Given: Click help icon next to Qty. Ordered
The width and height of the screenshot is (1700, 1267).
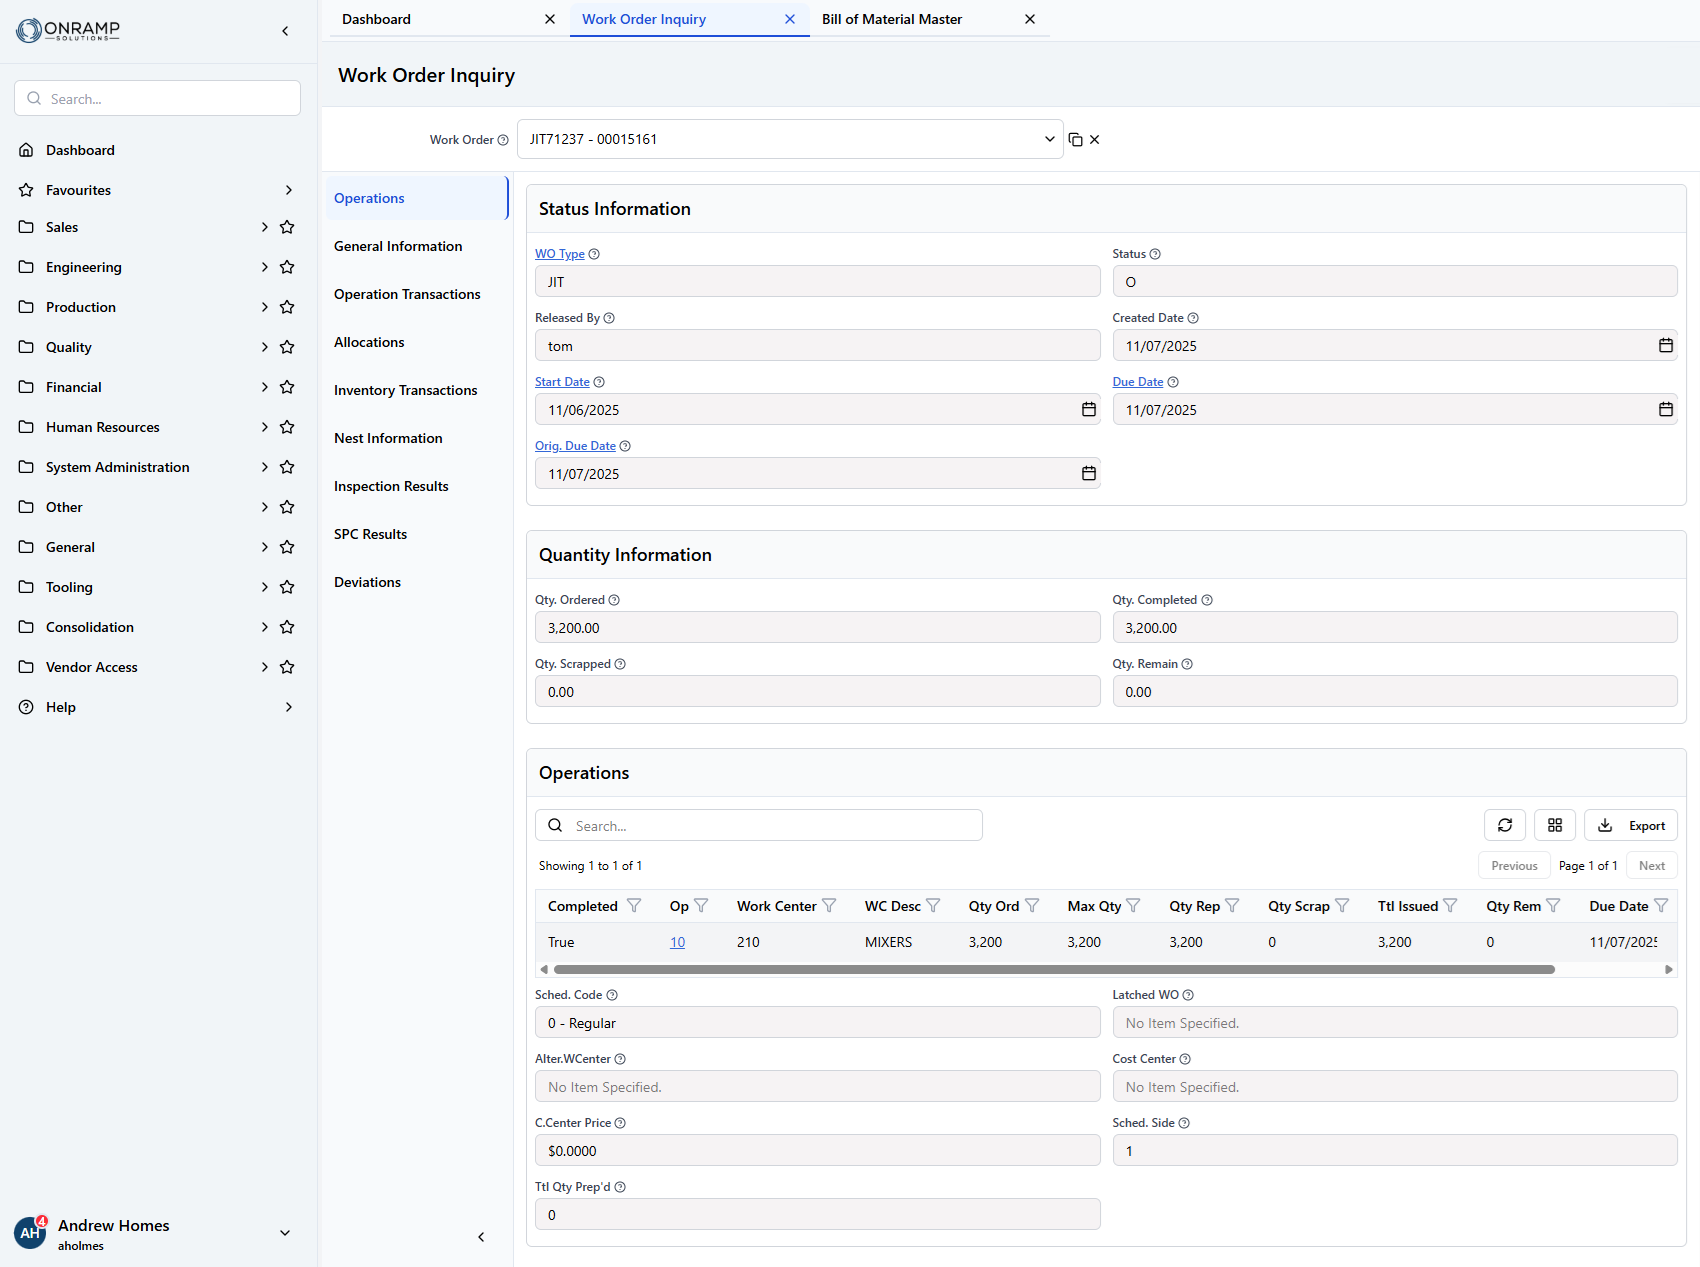Looking at the screenshot, I should coord(614,600).
